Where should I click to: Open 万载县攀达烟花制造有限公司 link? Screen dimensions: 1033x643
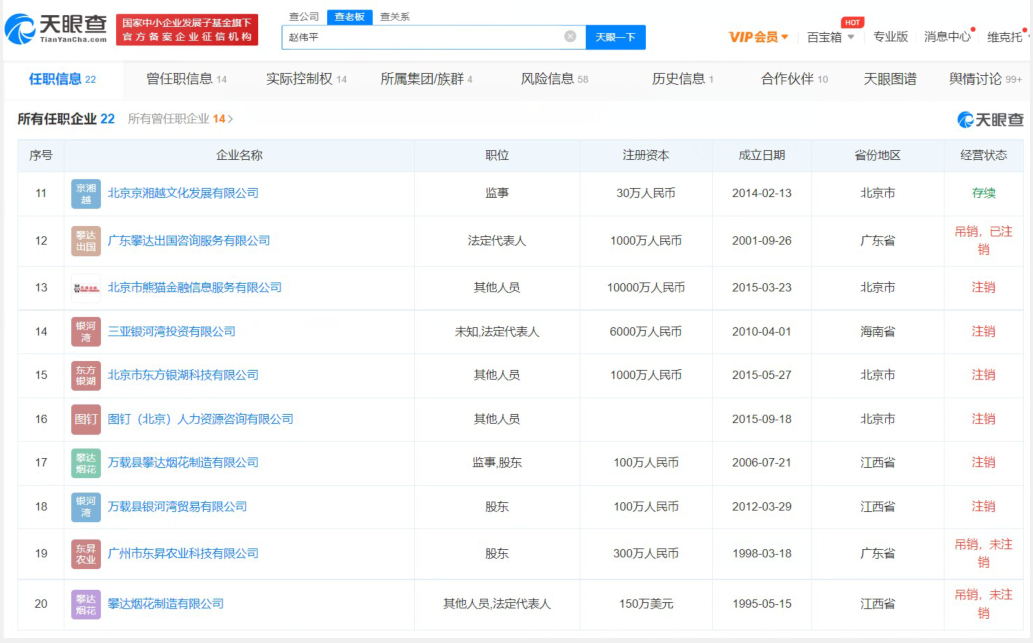183,462
